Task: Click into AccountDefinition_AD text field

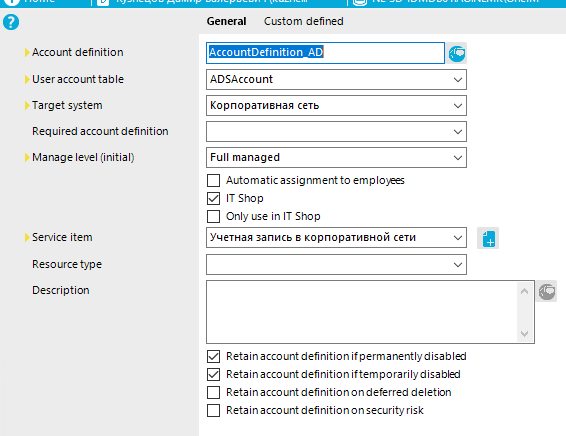Action: coord(325,53)
